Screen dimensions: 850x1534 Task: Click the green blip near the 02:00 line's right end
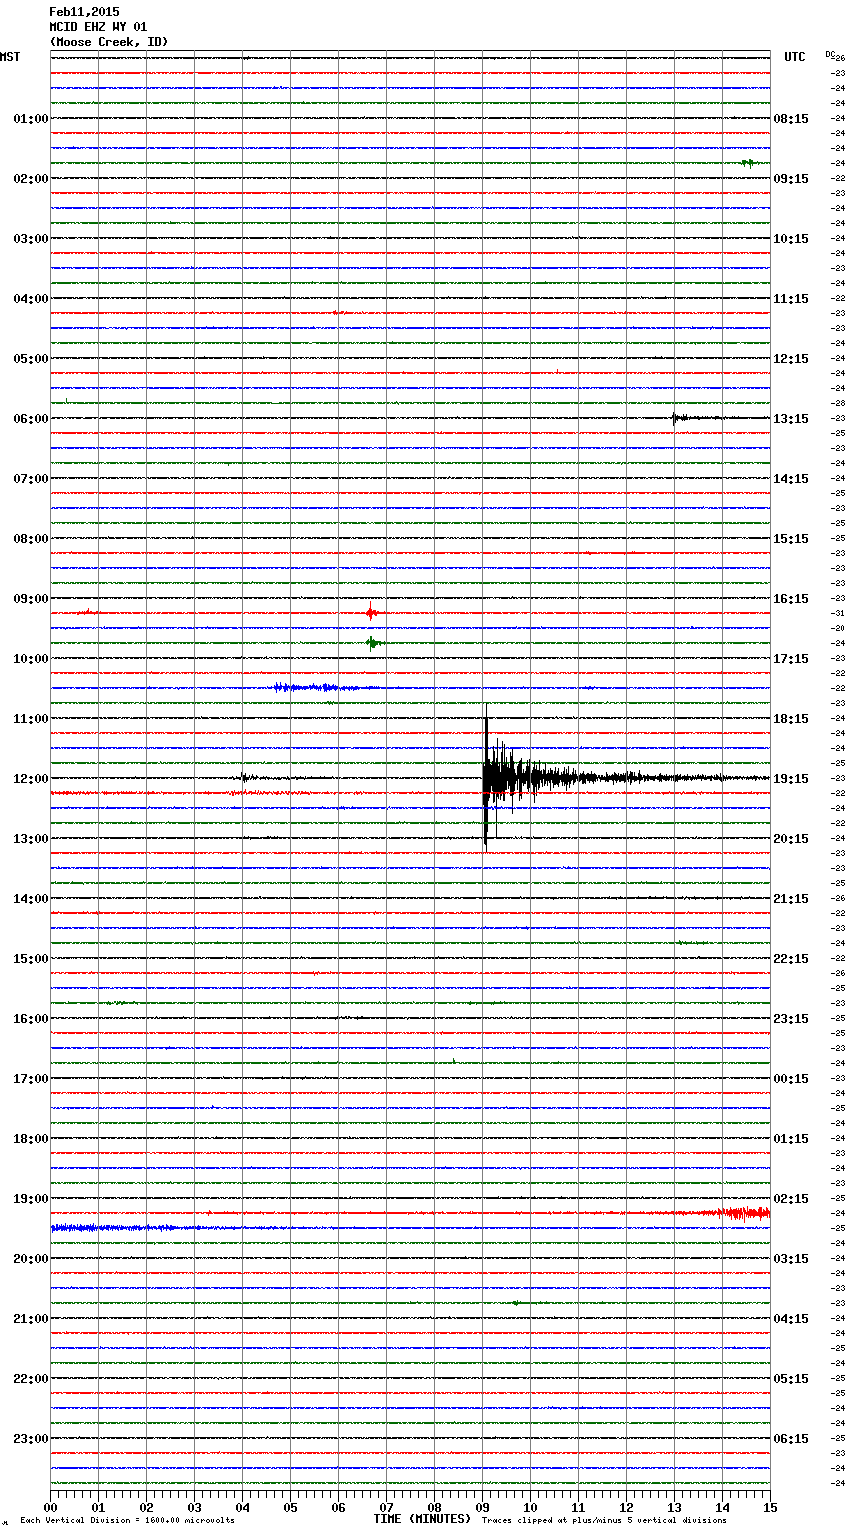click(747, 163)
